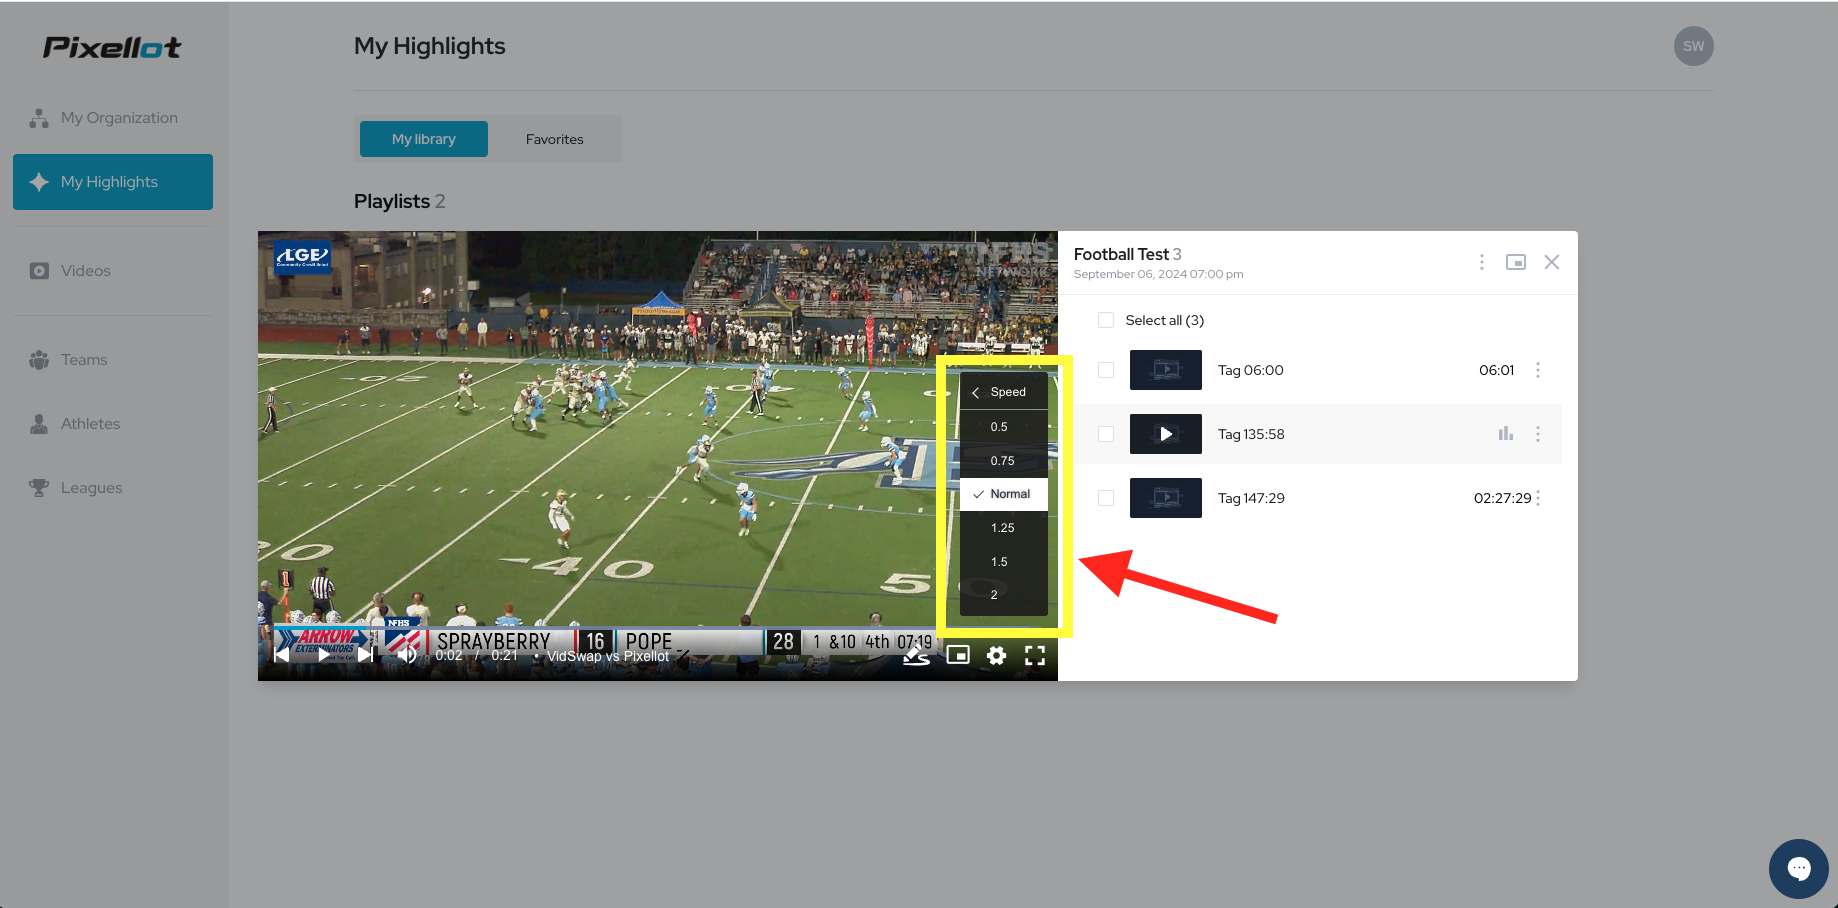The width and height of the screenshot is (1838, 908).
Task: Enter fullscreen mode
Action: [1035, 655]
